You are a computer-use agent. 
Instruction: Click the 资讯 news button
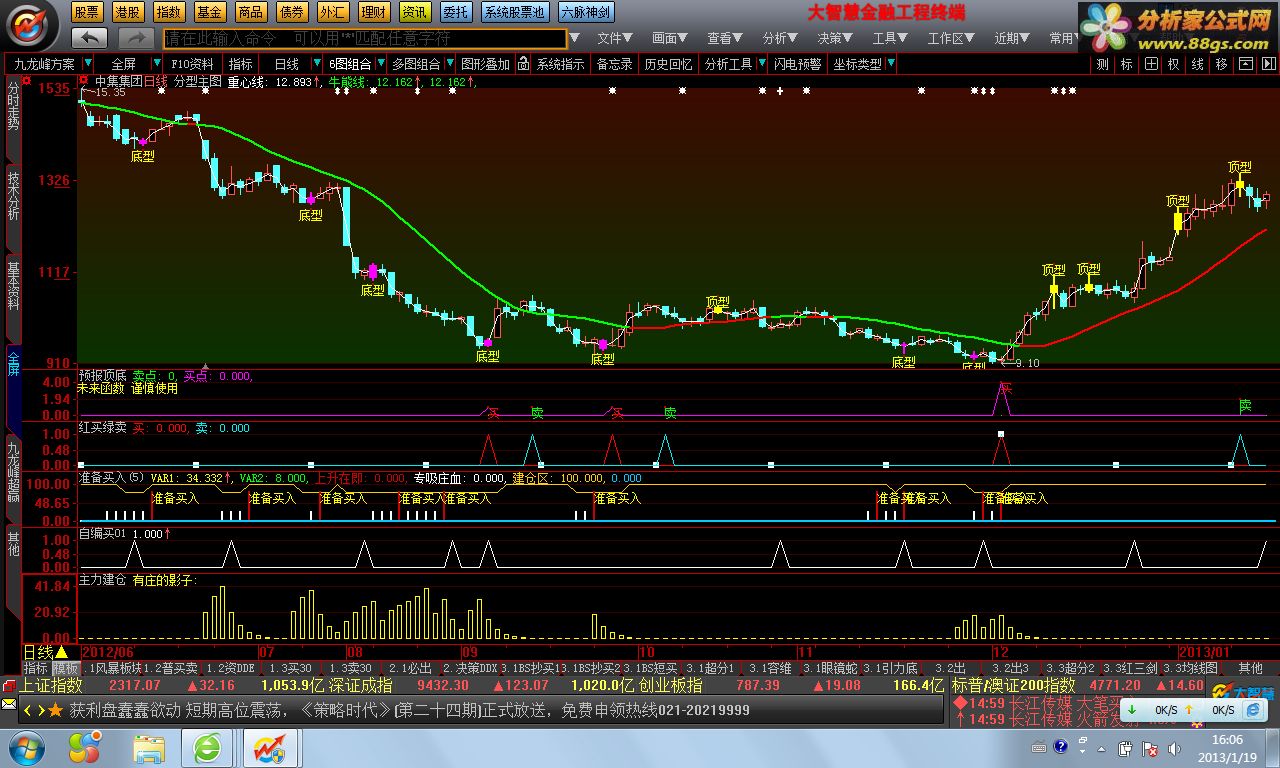pos(415,12)
